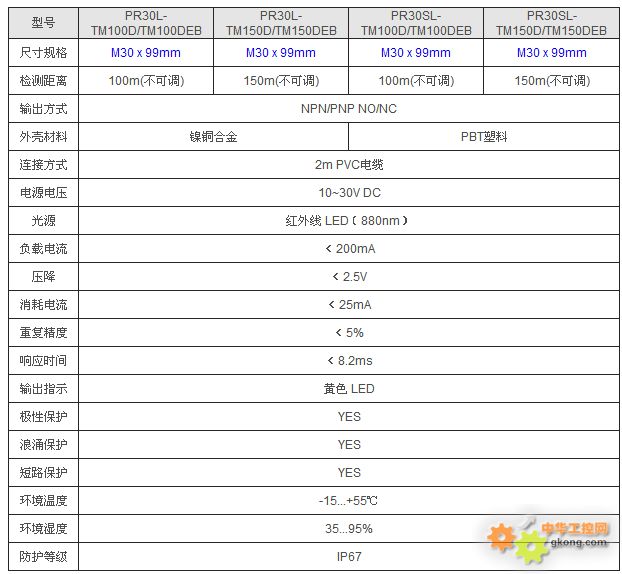Click the 检测距离 row label
This screenshot has width=622, height=574.
(x=43, y=81)
